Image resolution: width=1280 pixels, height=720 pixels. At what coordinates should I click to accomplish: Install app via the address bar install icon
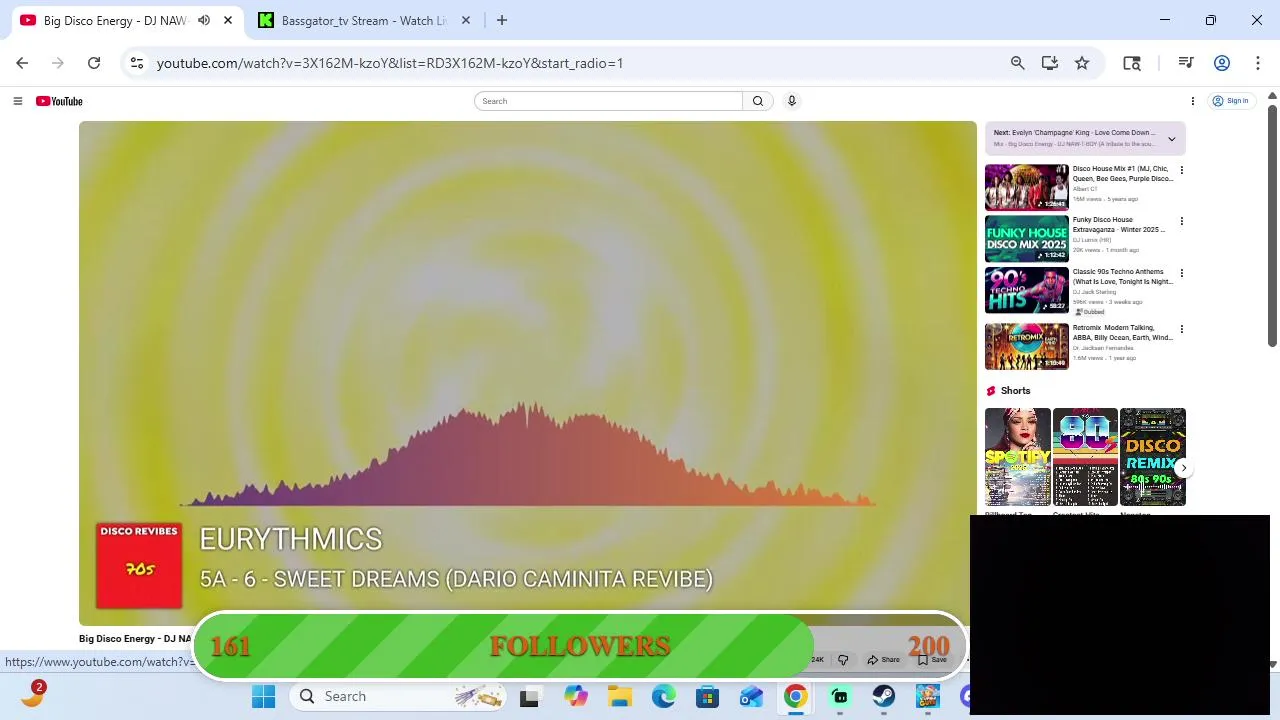pyautogui.click(x=1049, y=63)
